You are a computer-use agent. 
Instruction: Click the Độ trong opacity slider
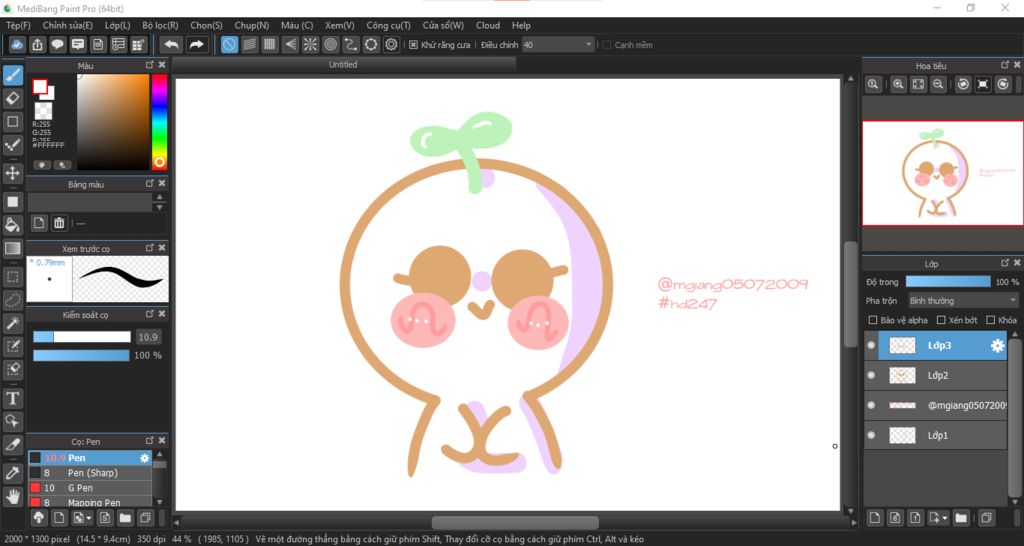948,281
